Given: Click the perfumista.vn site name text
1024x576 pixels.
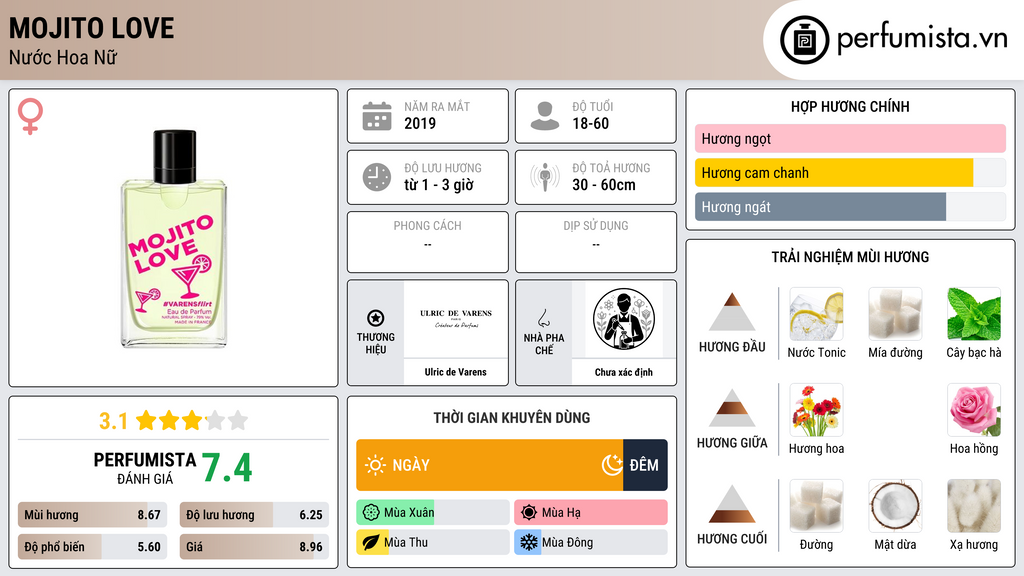Looking at the screenshot, I should pyautogui.click(x=922, y=39).
